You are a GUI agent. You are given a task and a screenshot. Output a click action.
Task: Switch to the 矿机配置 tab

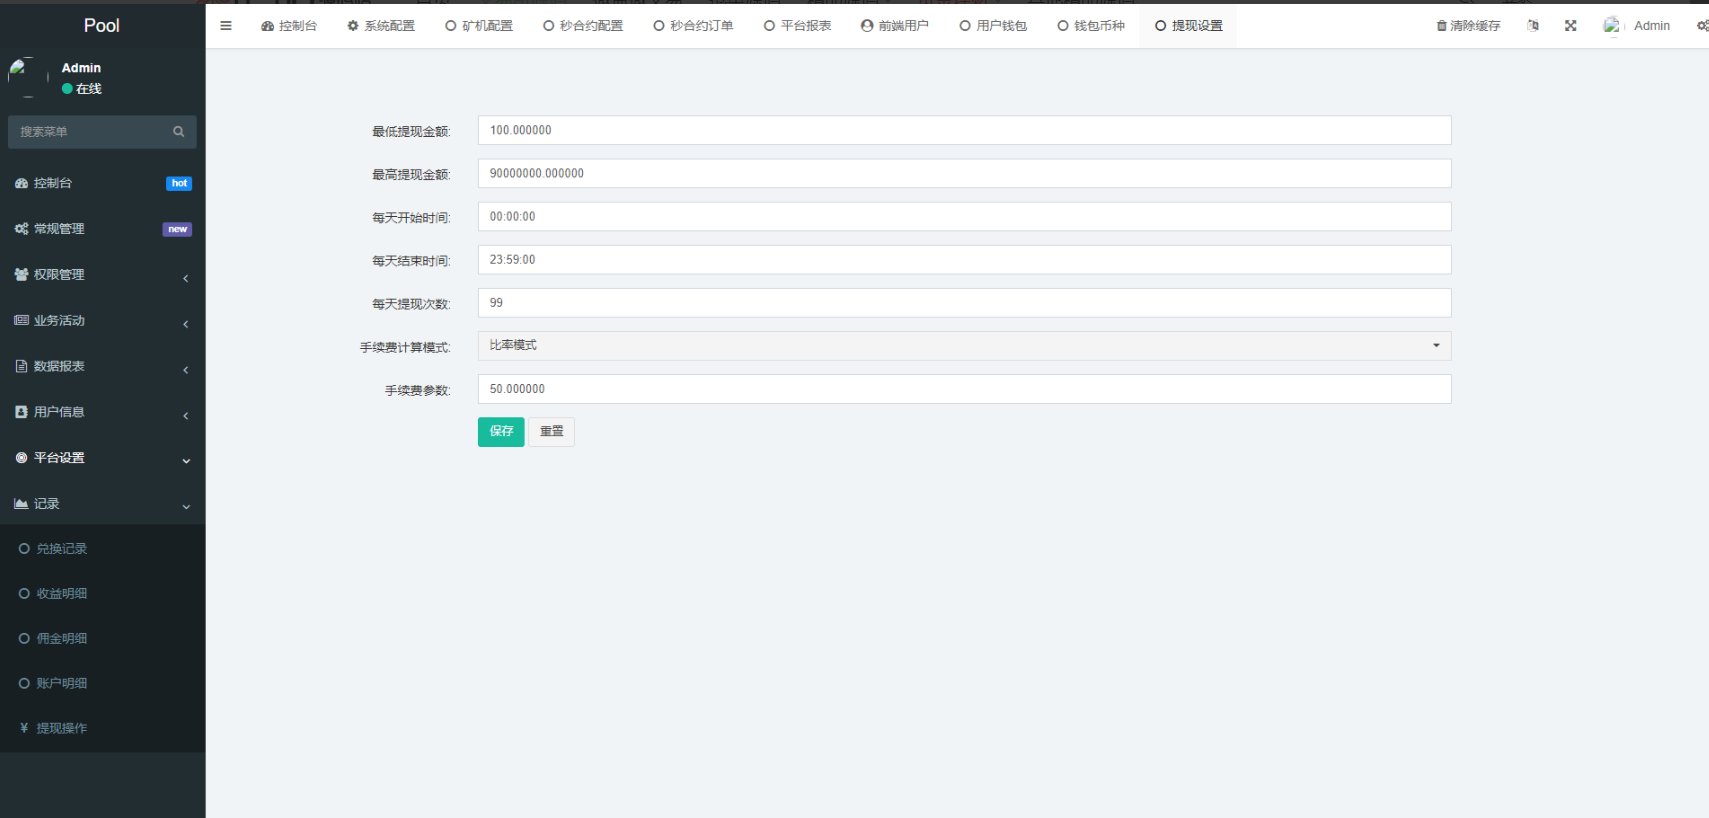tap(479, 26)
